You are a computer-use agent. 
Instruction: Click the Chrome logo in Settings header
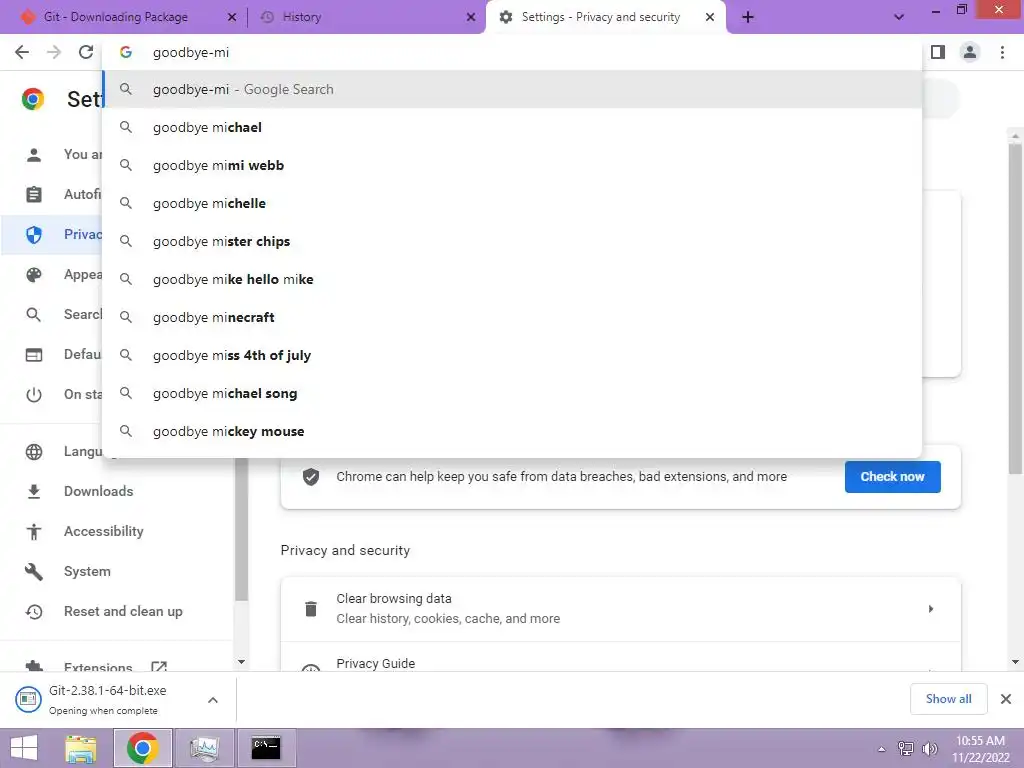point(33,99)
